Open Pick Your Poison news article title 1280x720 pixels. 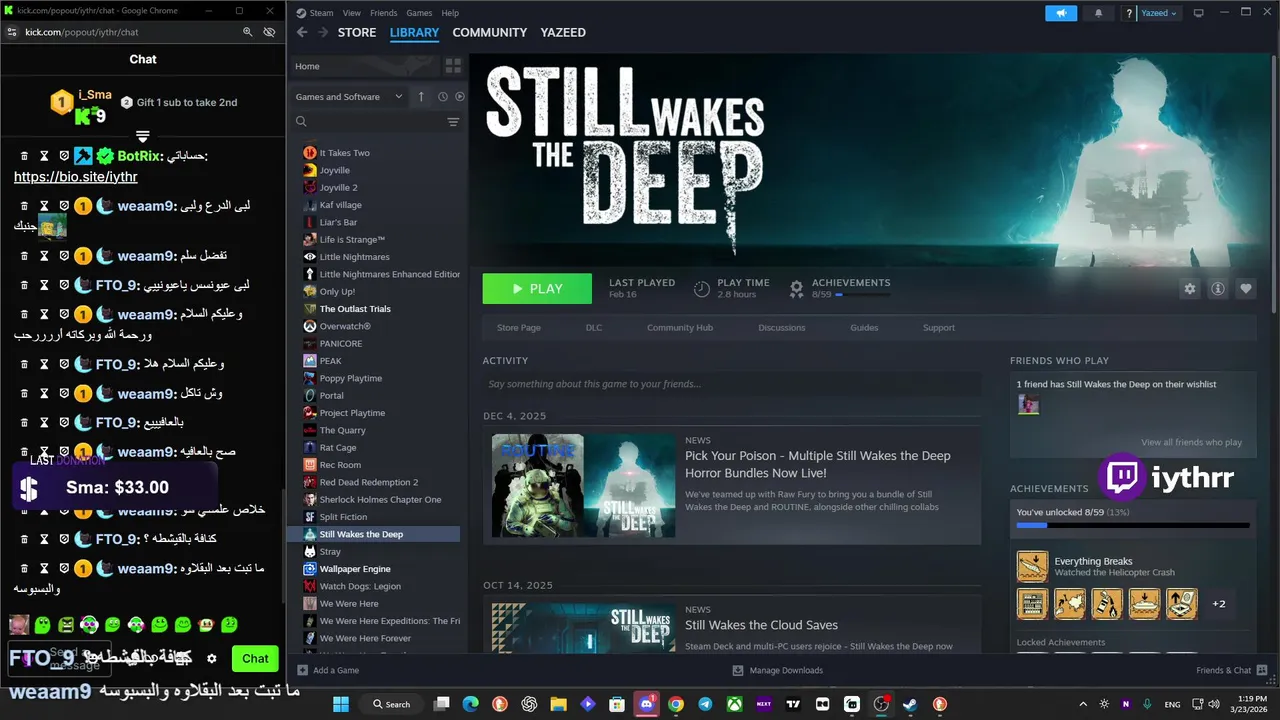click(818, 464)
